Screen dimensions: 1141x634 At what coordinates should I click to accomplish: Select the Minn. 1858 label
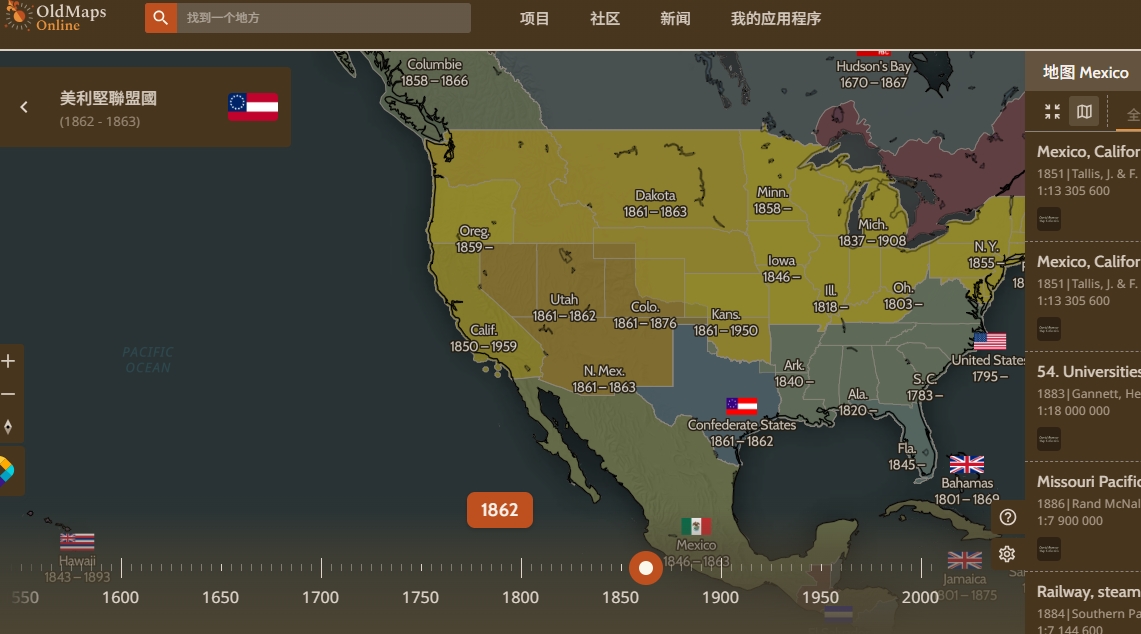(772, 199)
